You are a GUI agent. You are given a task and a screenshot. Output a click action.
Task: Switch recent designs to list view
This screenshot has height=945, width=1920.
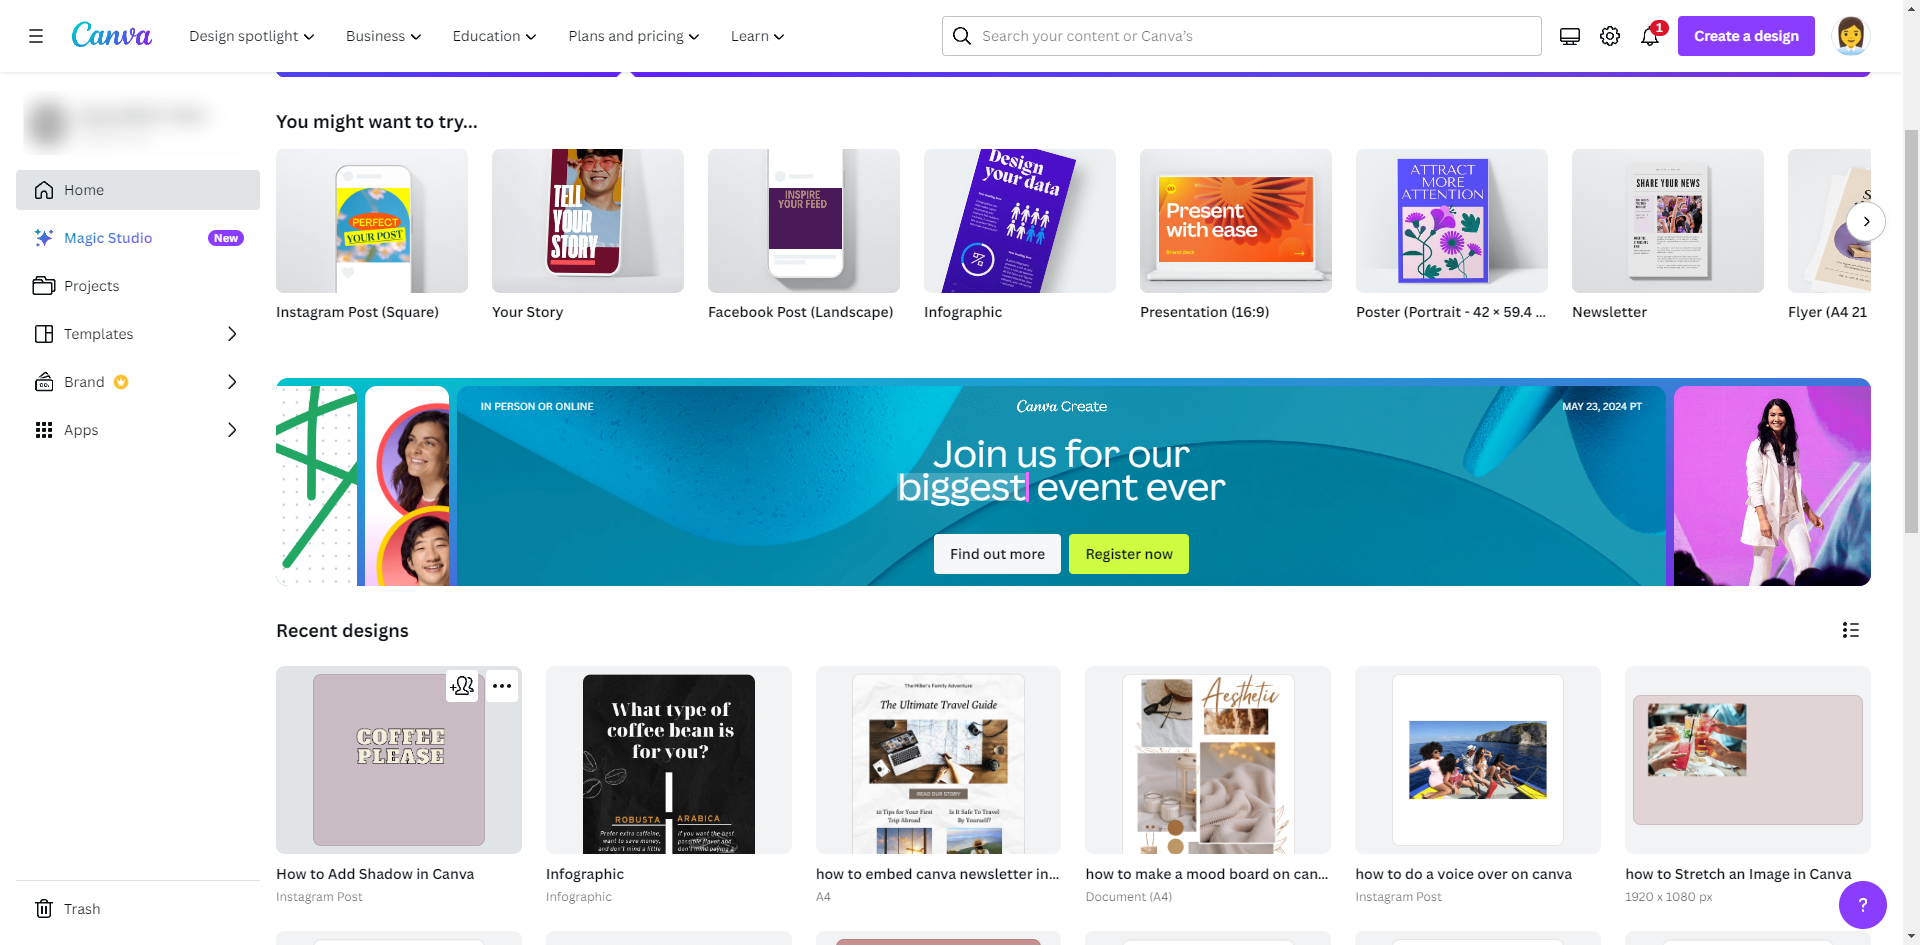click(x=1851, y=630)
